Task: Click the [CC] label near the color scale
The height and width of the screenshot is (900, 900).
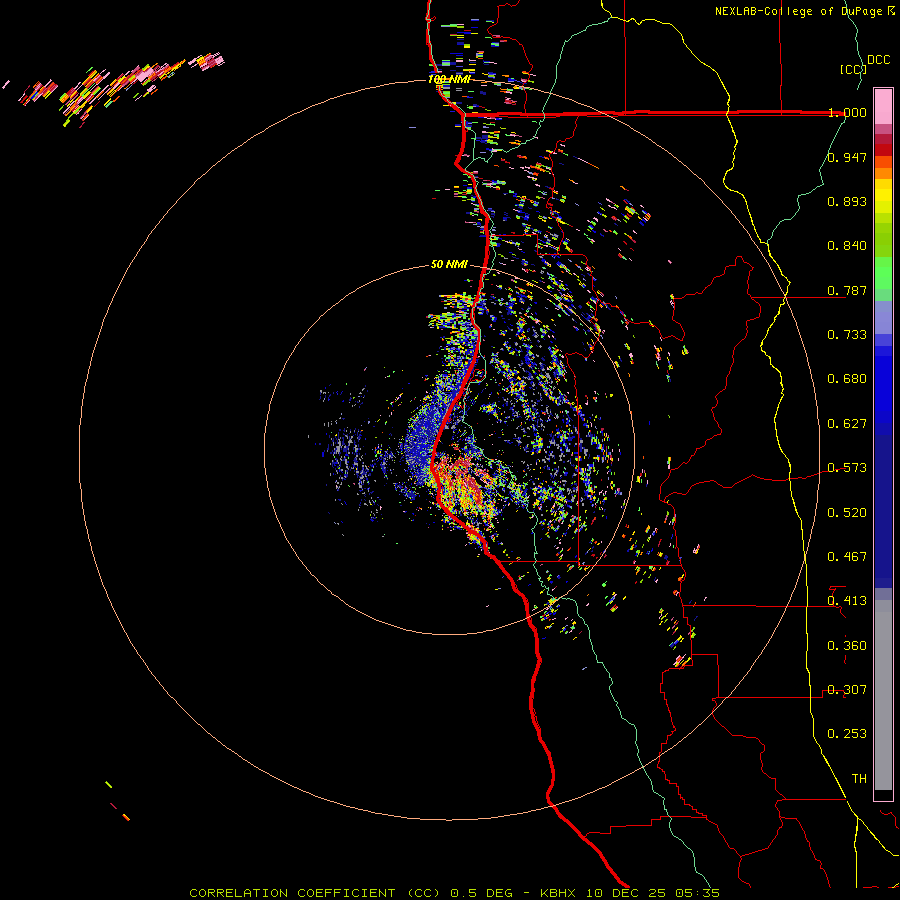Action: (853, 69)
